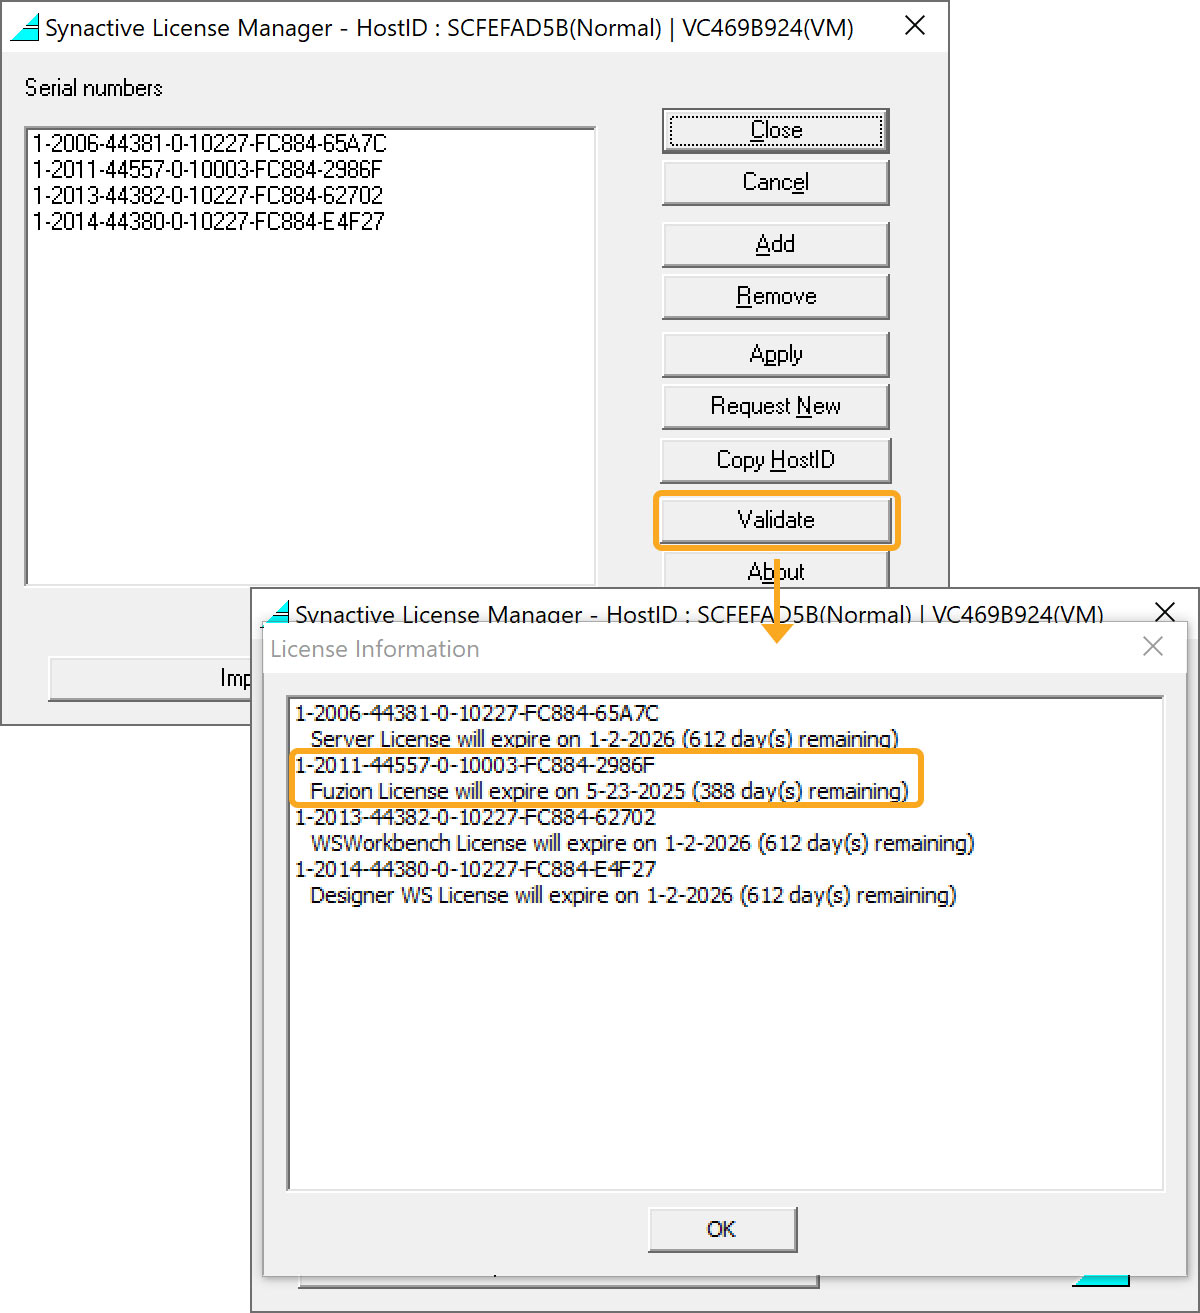Click the Serial numbers label
This screenshot has height=1313, width=1200.
pos(93,88)
